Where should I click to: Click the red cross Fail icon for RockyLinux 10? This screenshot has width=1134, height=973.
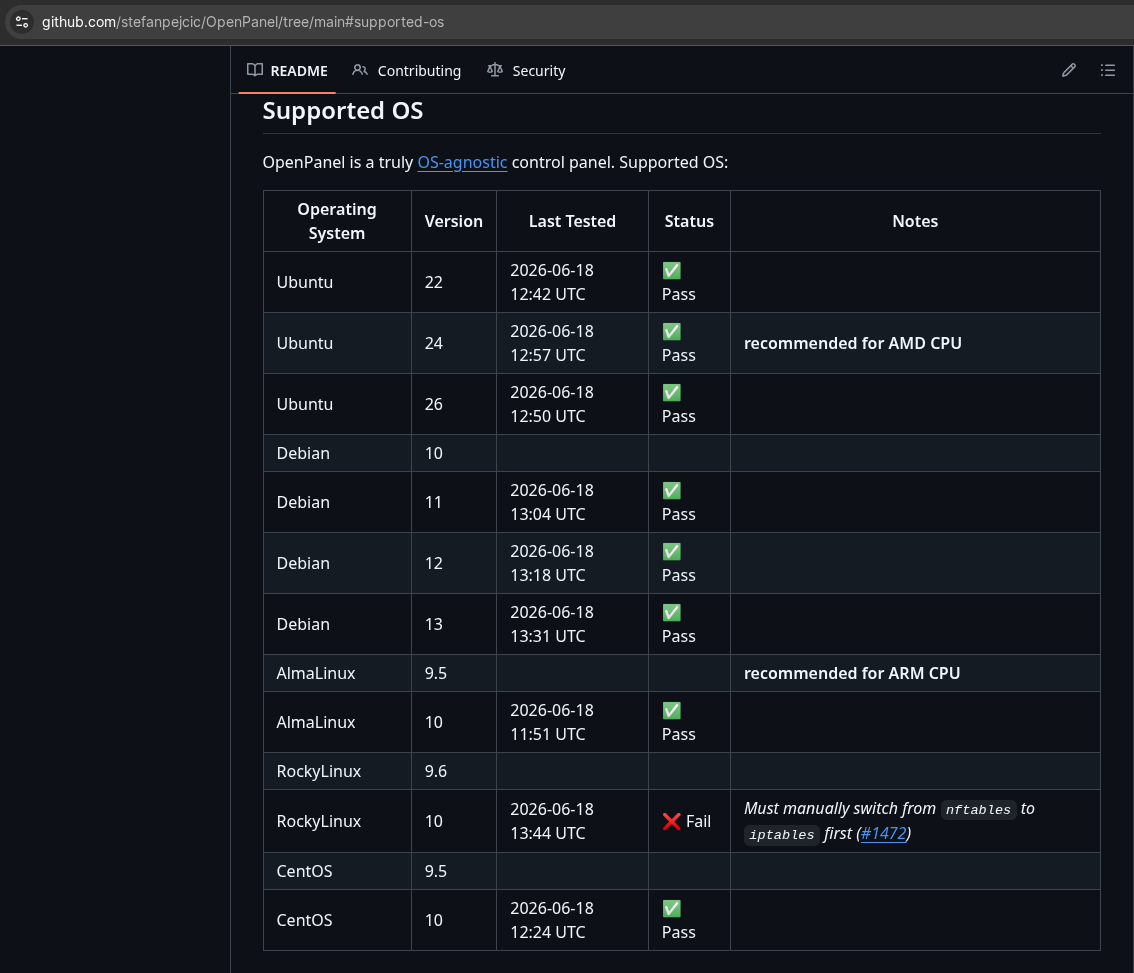click(671, 821)
